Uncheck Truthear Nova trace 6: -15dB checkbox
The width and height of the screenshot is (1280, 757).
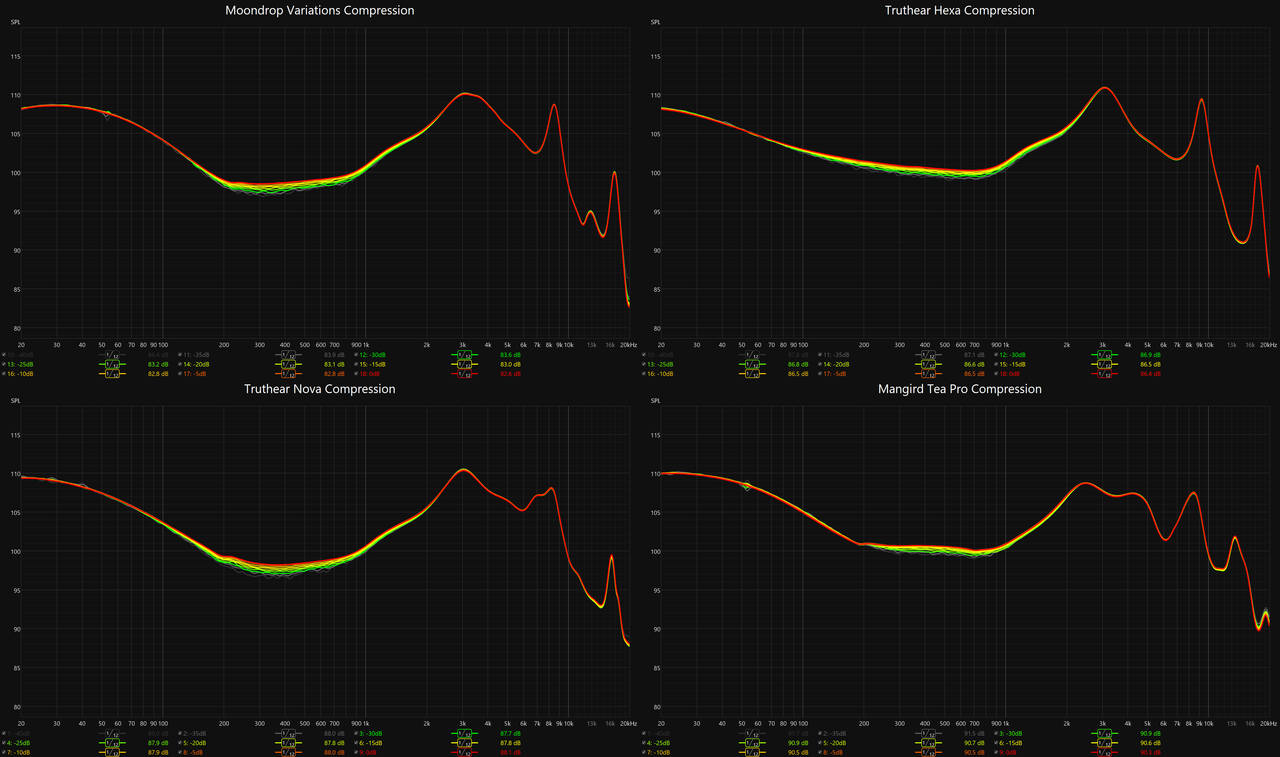pyautogui.click(x=357, y=744)
